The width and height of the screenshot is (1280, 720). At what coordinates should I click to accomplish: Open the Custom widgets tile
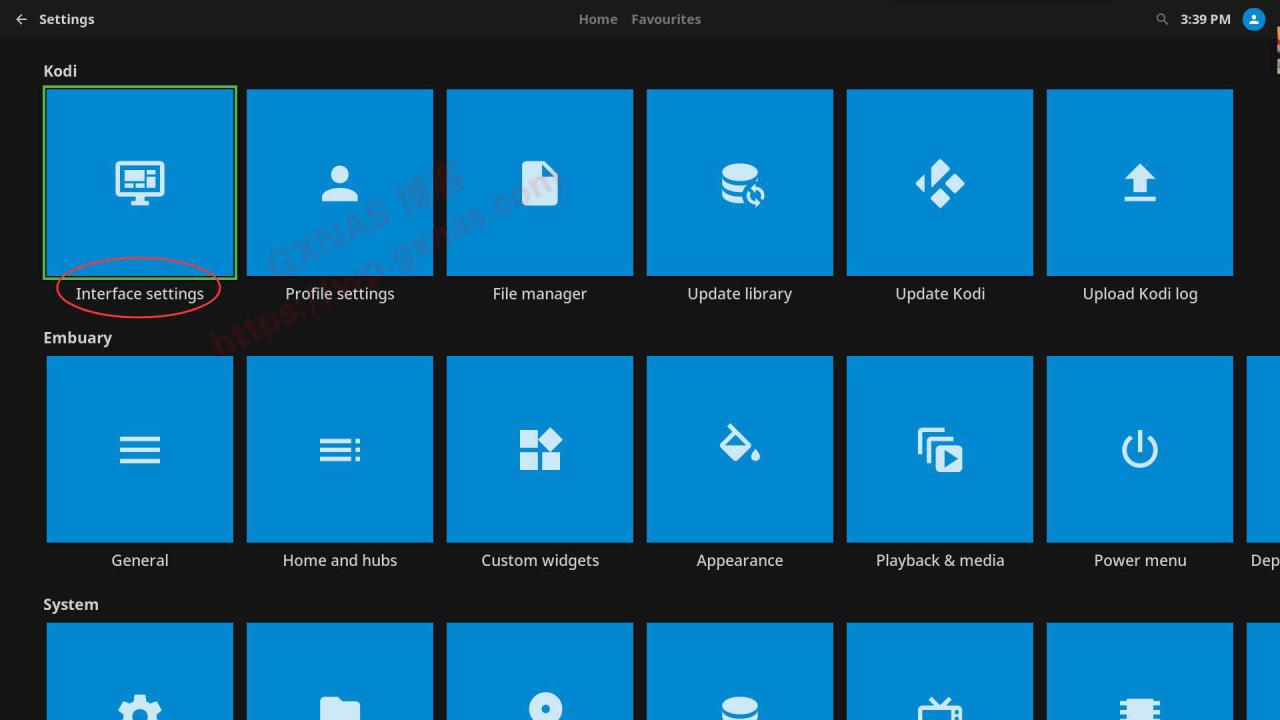pos(540,449)
